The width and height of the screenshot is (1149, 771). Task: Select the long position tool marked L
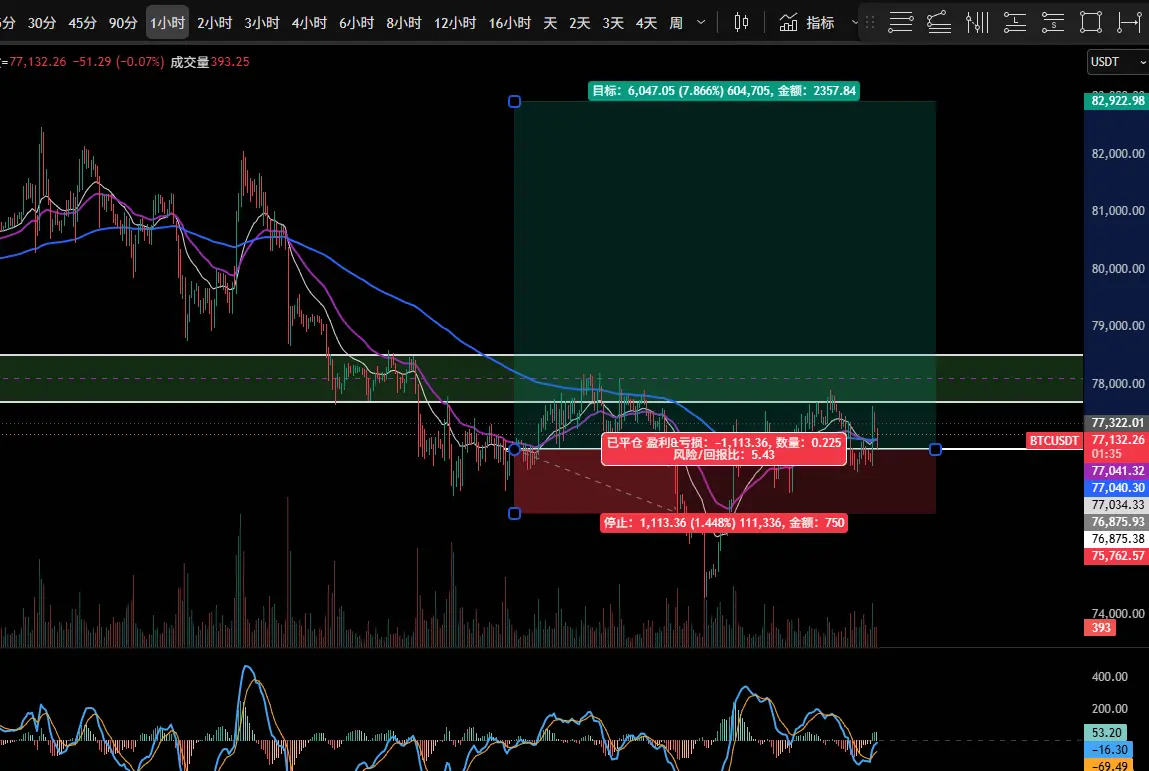(x=1015, y=23)
